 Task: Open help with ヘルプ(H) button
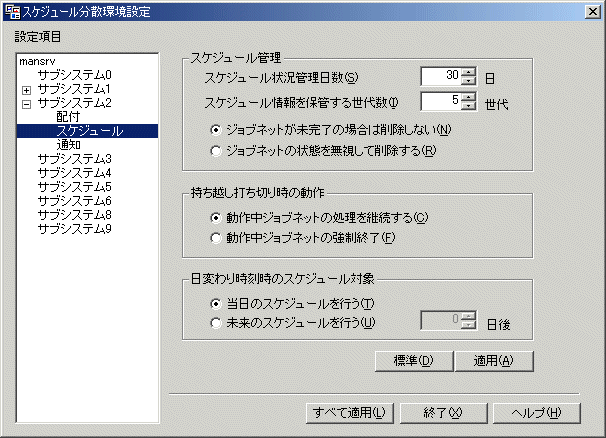tap(536, 413)
